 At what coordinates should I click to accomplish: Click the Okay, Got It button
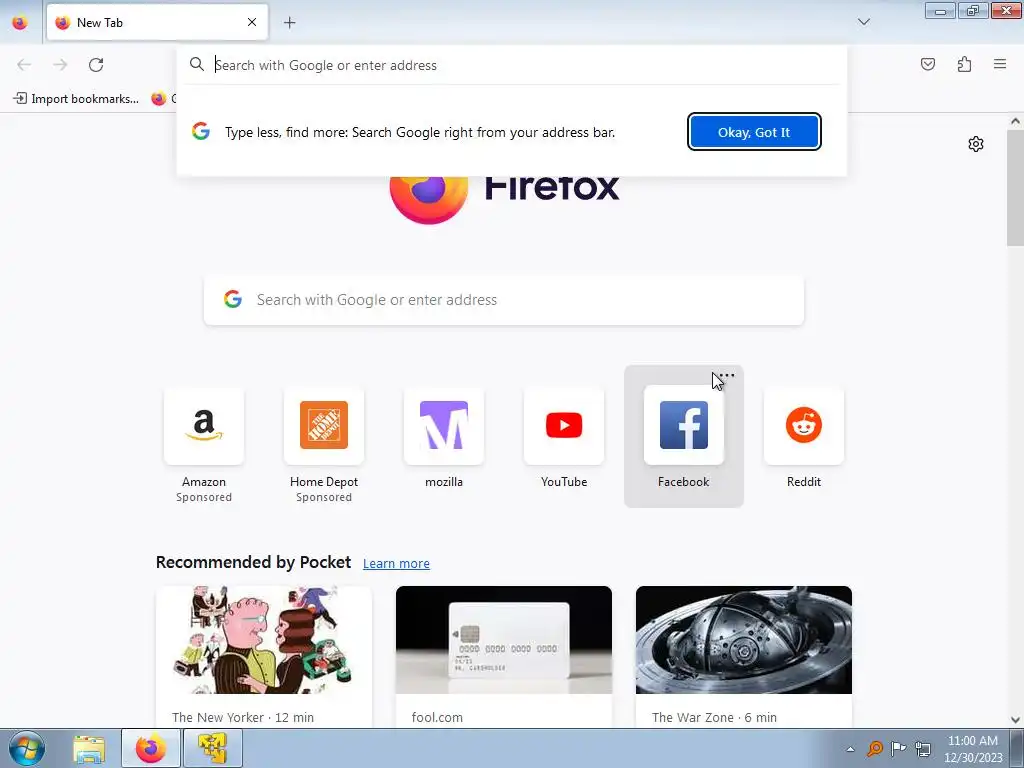tap(754, 132)
